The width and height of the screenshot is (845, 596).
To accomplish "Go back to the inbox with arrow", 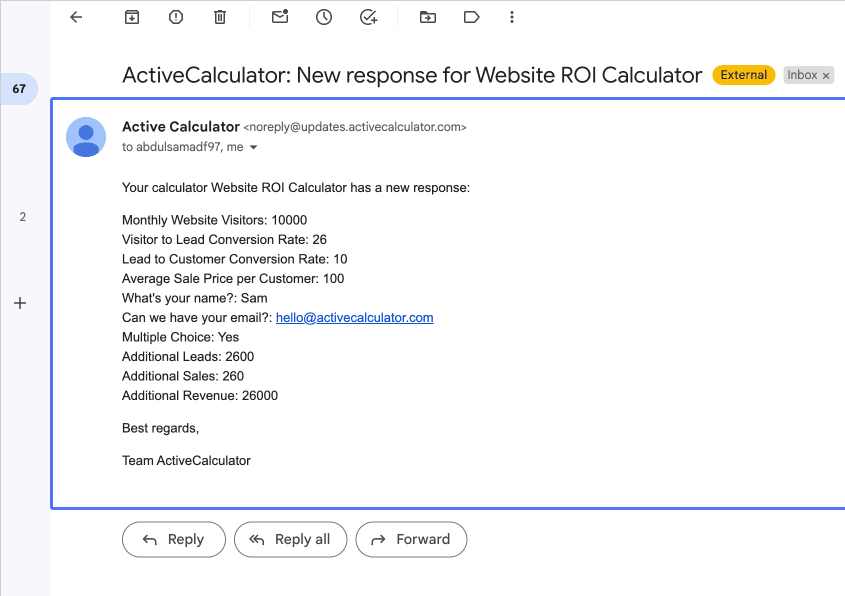I will click(x=77, y=17).
